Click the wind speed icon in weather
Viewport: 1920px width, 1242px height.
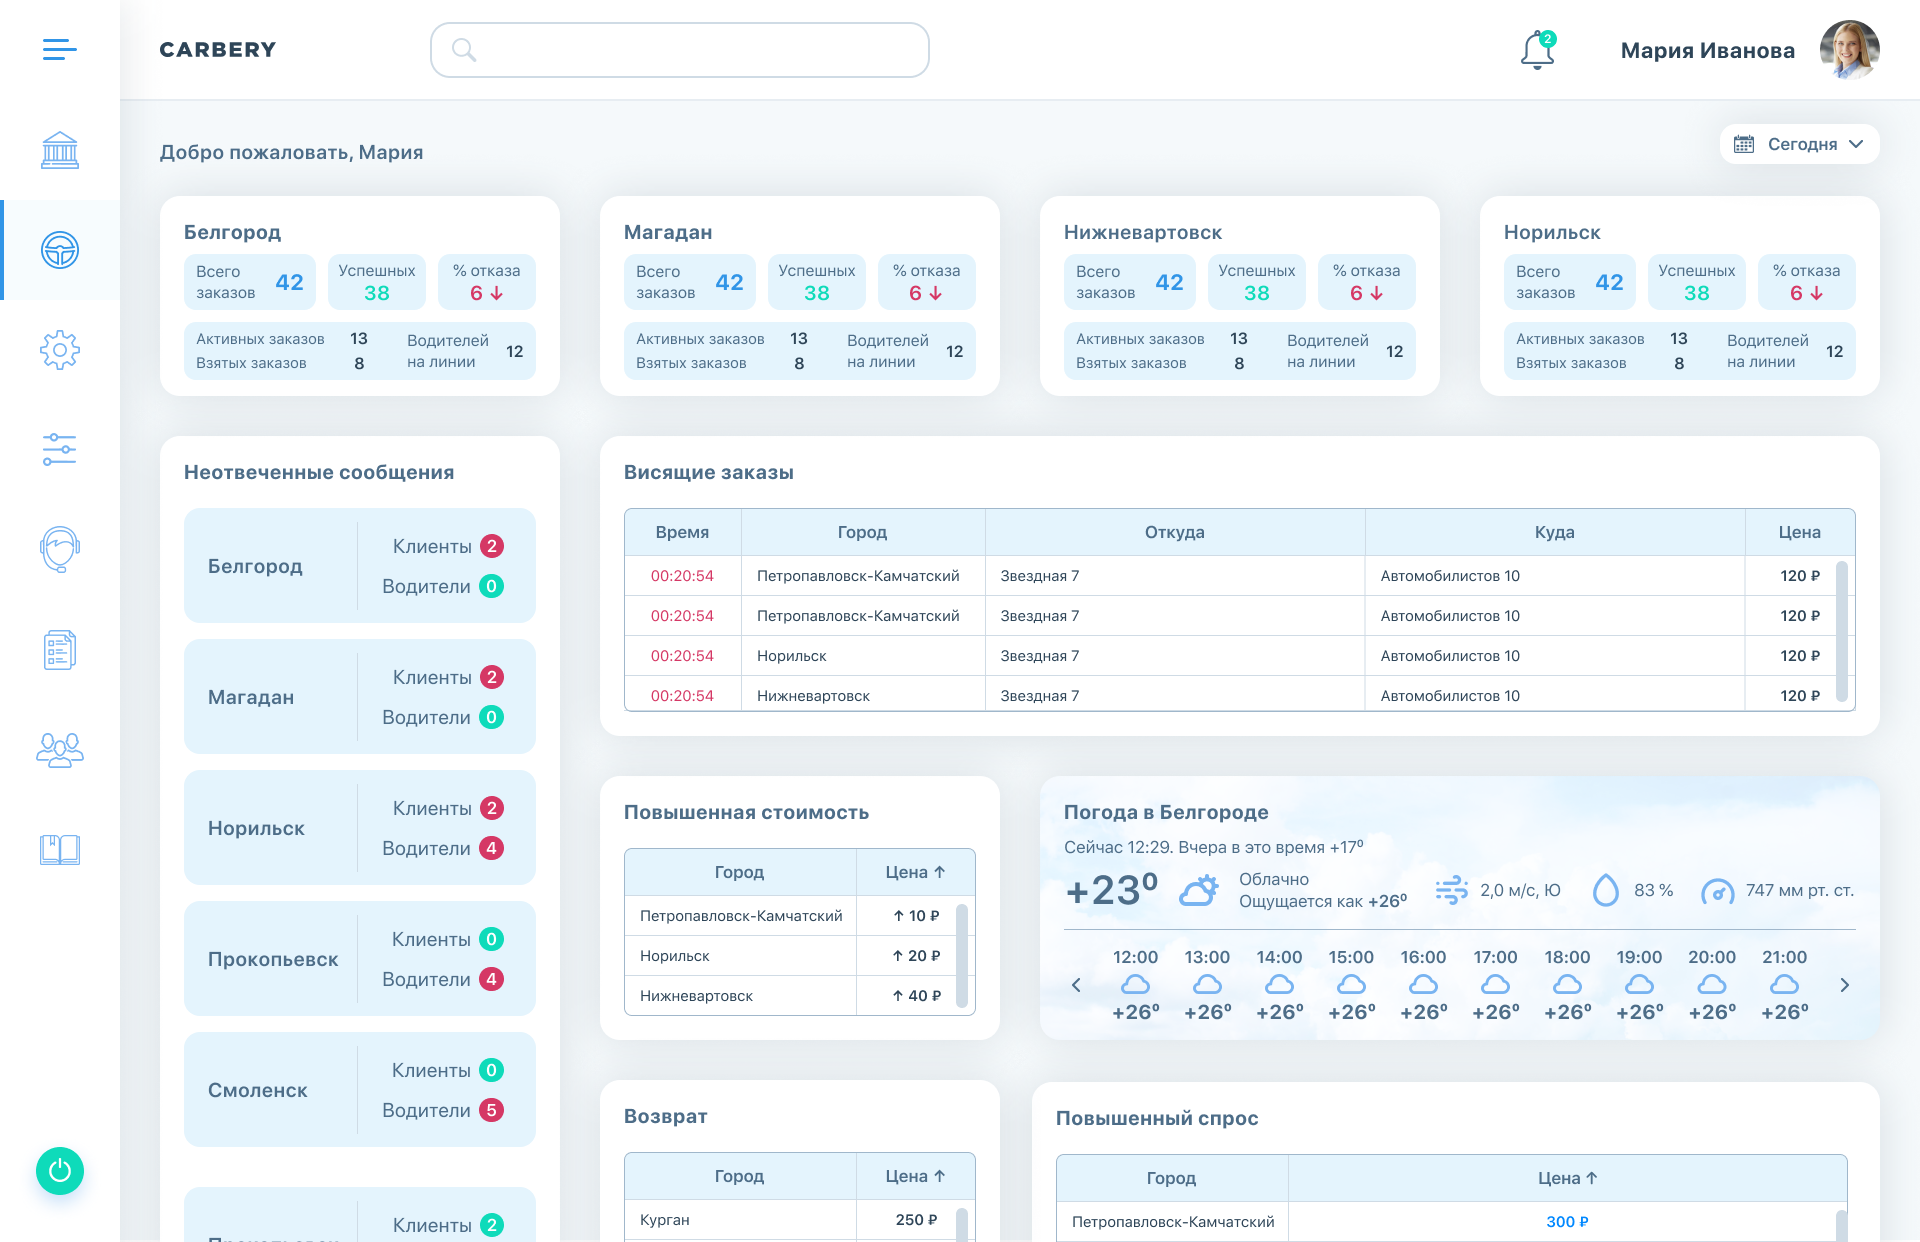click(1451, 890)
